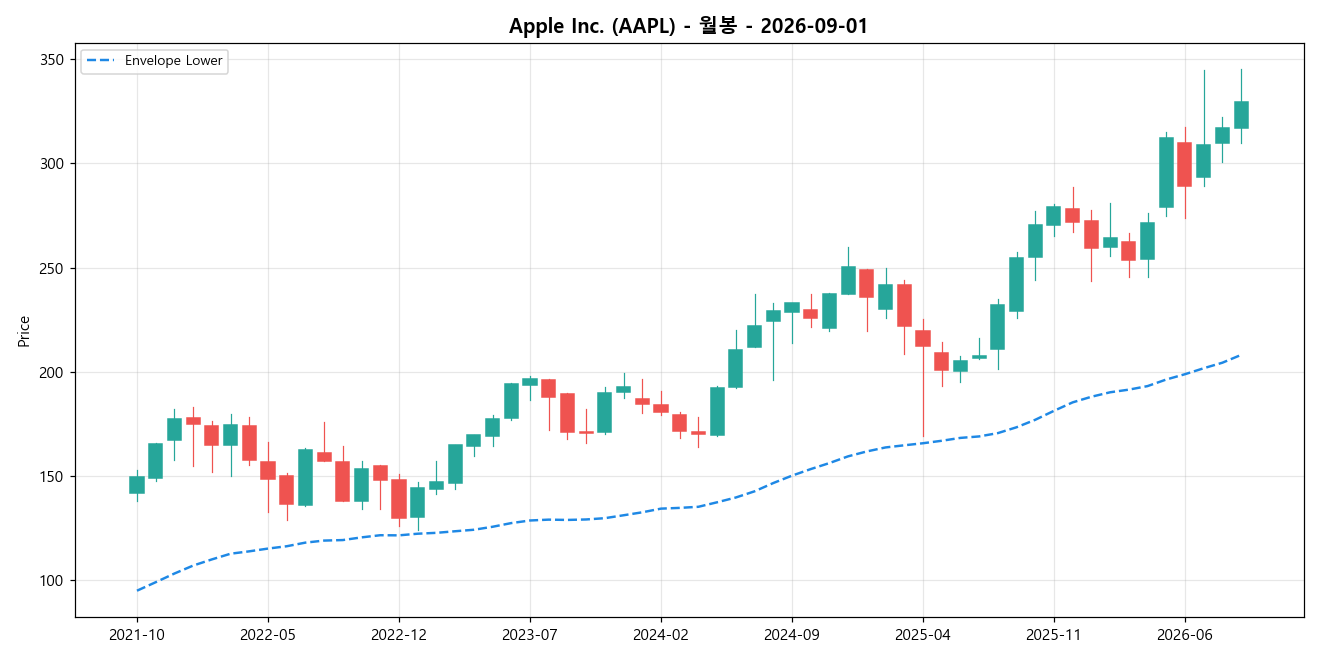The image size is (1320, 660).
Task: Click the red candlestick at 2022-12
Action: 399,498
